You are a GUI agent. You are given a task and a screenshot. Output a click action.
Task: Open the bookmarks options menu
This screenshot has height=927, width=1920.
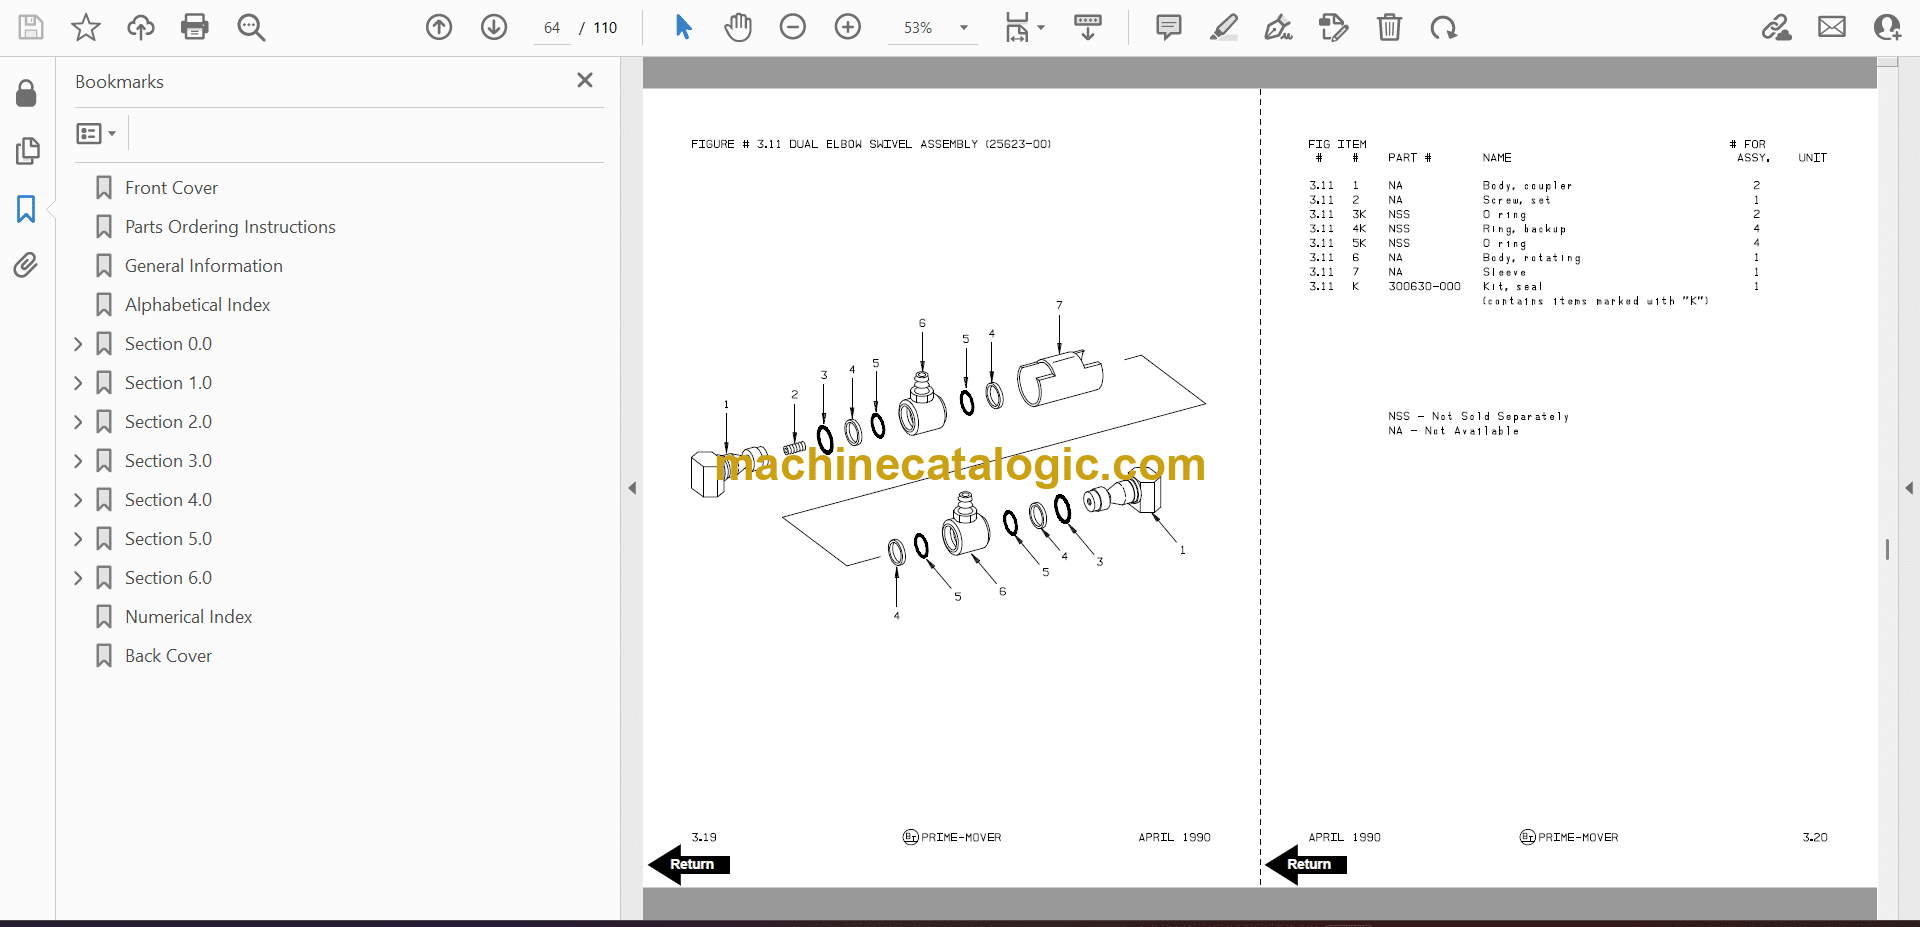[x=96, y=133]
